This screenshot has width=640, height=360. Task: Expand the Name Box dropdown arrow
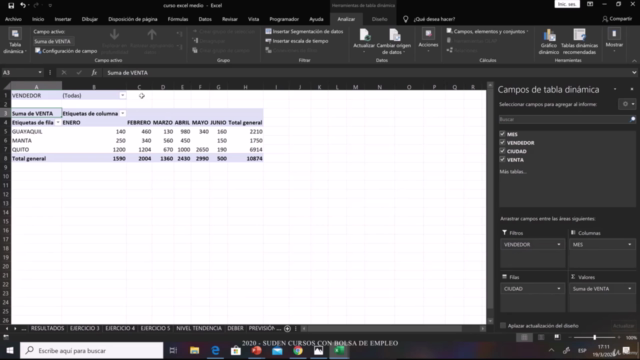pos(40,73)
